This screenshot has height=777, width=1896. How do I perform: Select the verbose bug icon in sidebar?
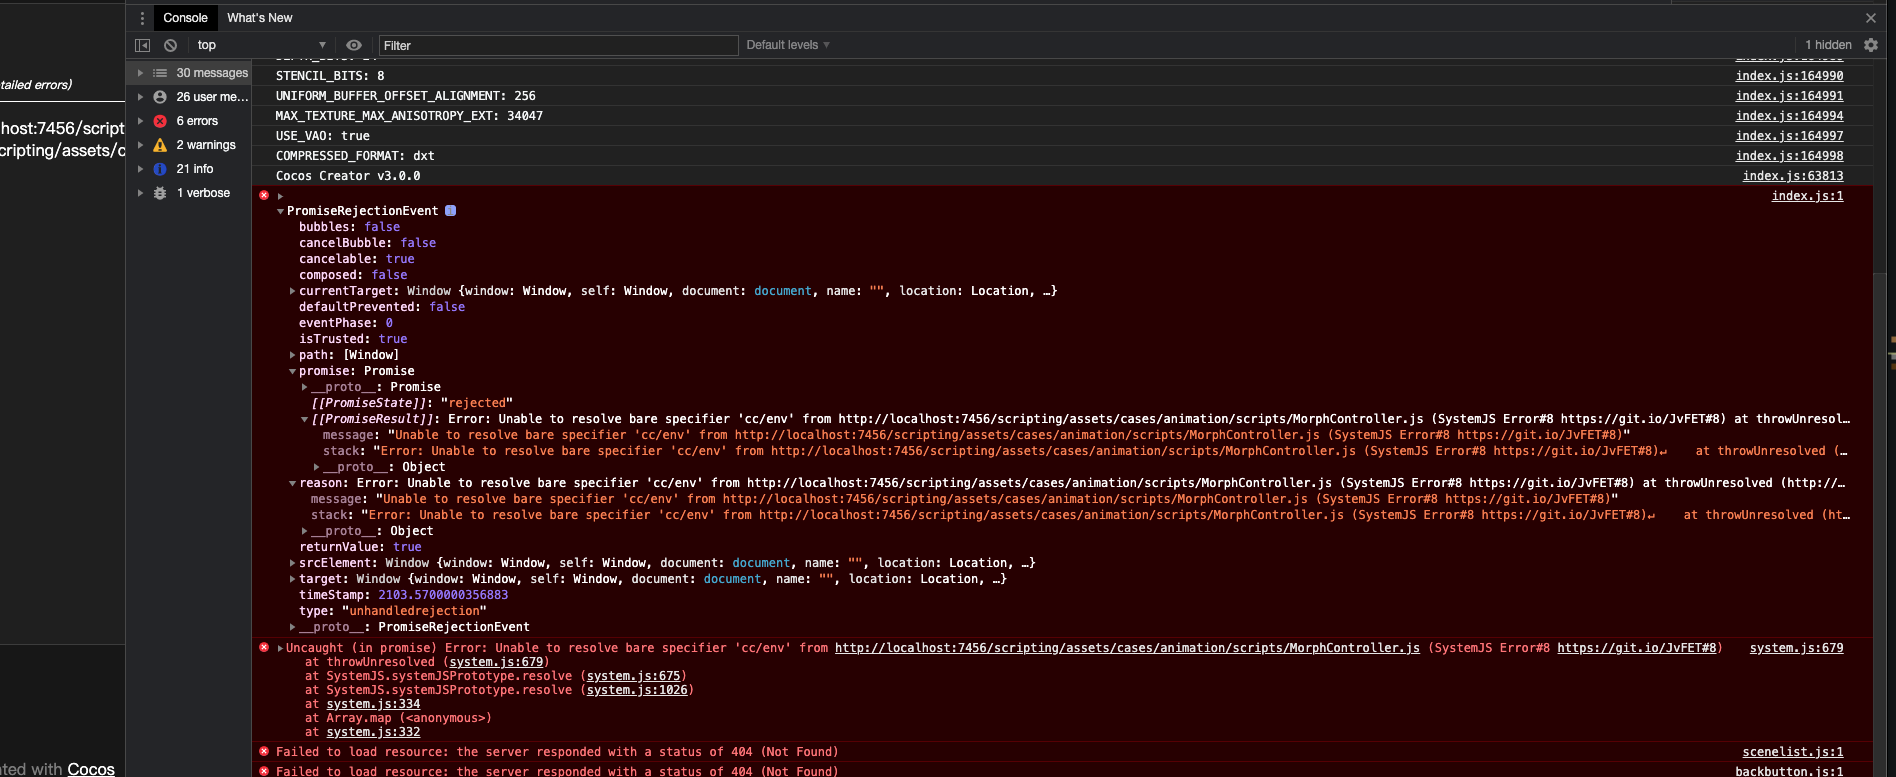160,193
